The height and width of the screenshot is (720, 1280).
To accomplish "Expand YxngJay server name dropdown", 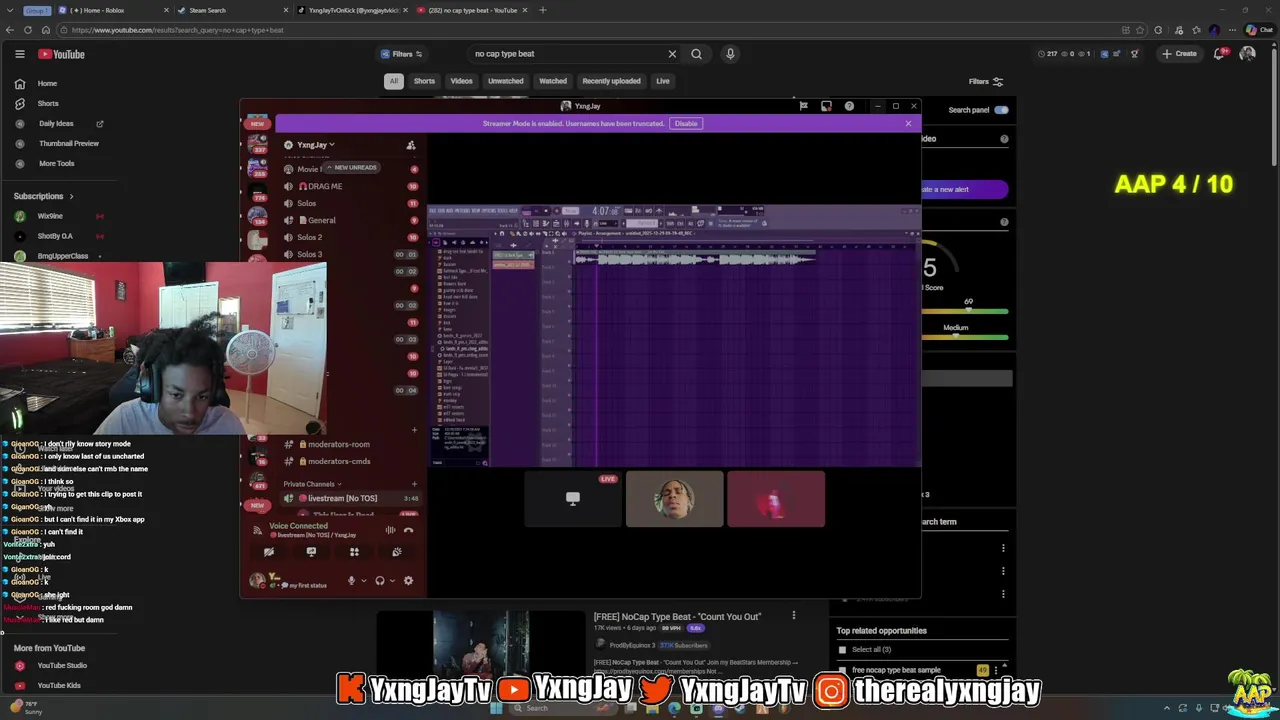I will [x=316, y=145].
